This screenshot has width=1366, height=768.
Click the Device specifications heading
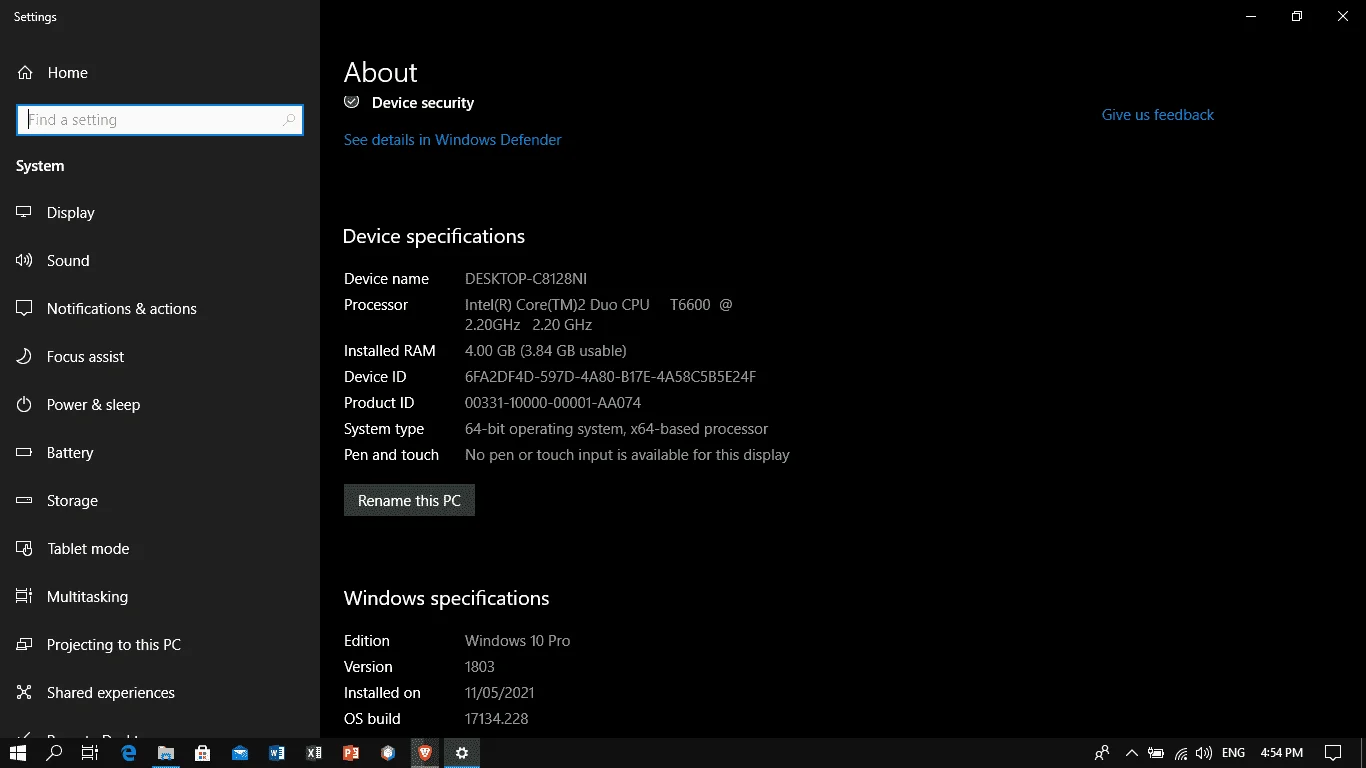pyautogui.click(x=434, y=237)
